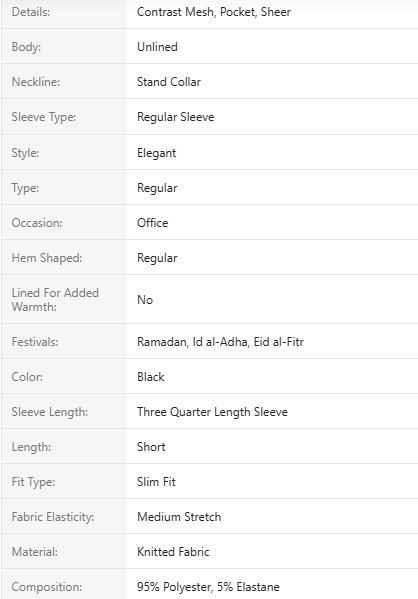Click the Short length value

point(151,447)
